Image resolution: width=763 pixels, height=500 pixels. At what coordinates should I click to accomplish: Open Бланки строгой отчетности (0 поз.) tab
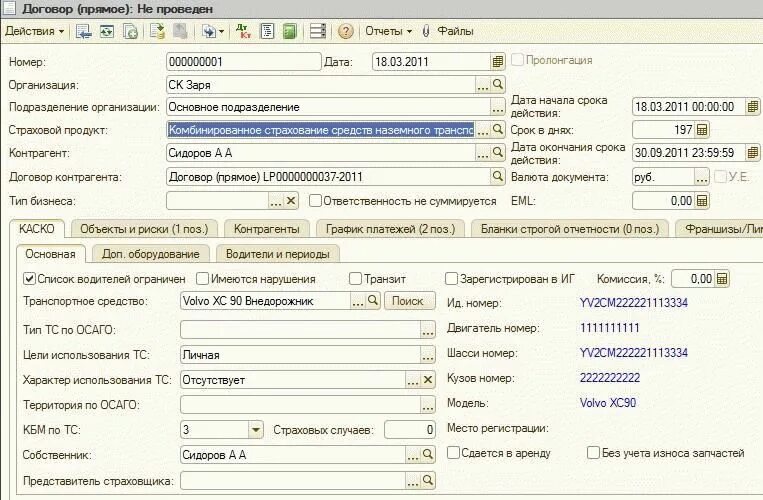570,229
